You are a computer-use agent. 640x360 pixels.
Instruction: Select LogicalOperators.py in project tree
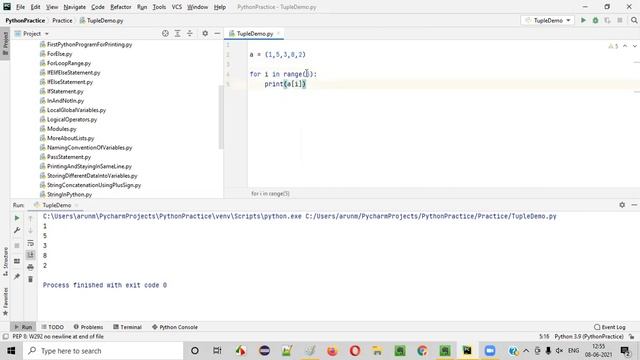71,120
